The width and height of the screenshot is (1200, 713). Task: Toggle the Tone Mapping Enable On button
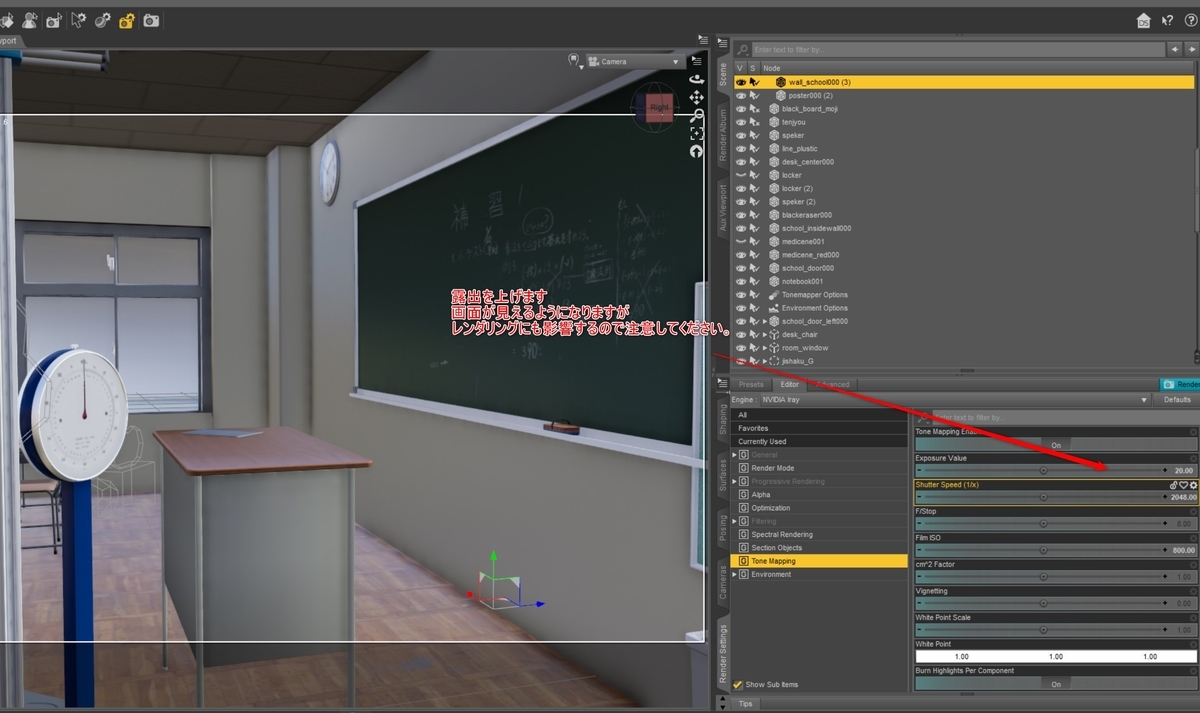(1056, 444)
